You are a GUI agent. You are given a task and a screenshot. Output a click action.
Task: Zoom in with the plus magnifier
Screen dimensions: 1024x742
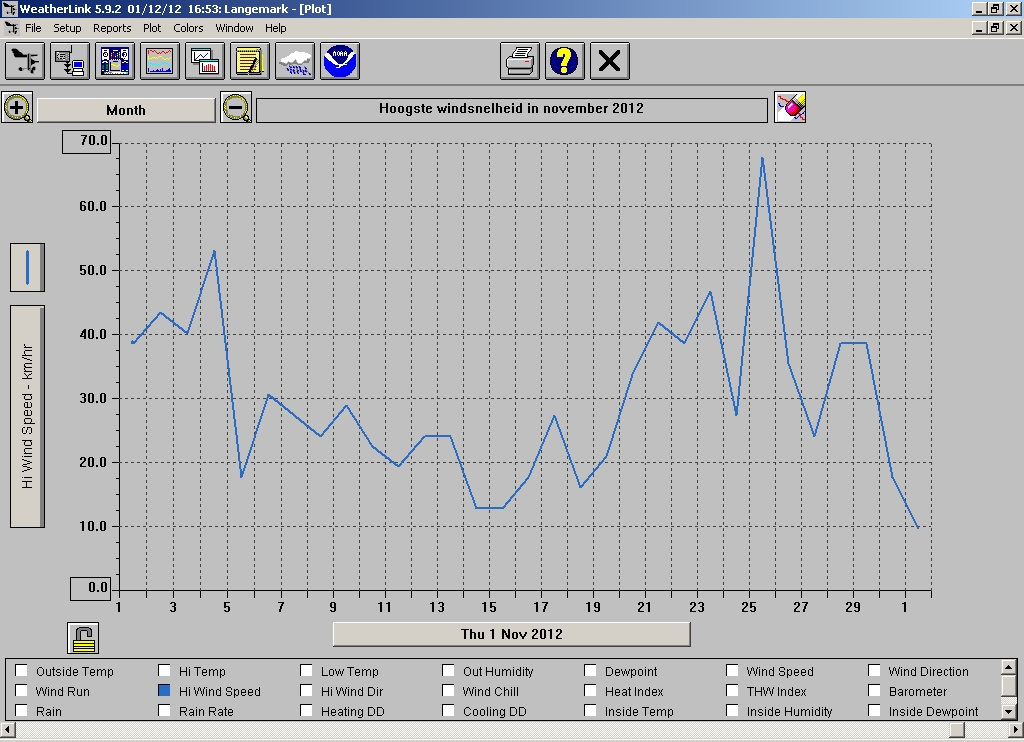[x=18, y=108]
